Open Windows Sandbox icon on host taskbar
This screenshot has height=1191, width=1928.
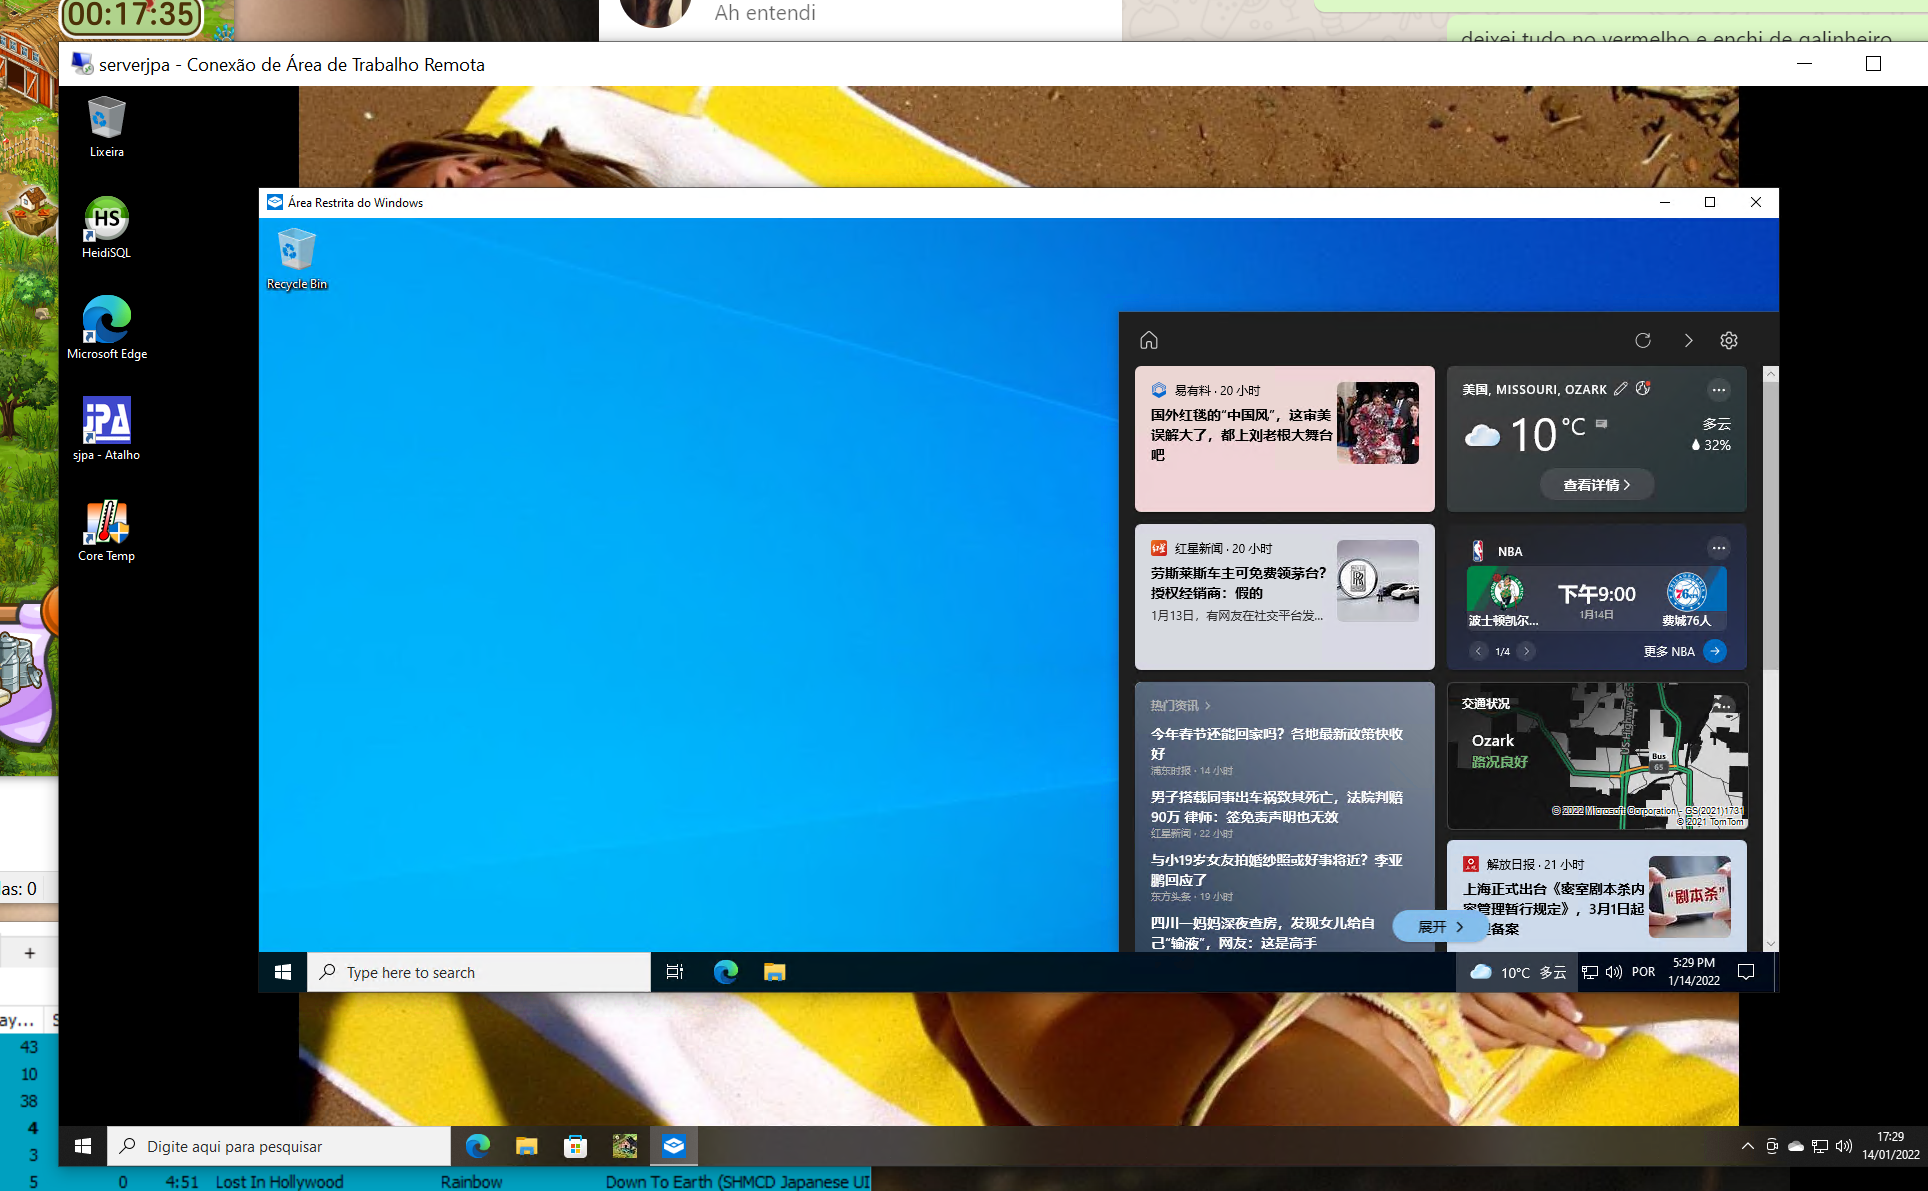(674, 1146)
